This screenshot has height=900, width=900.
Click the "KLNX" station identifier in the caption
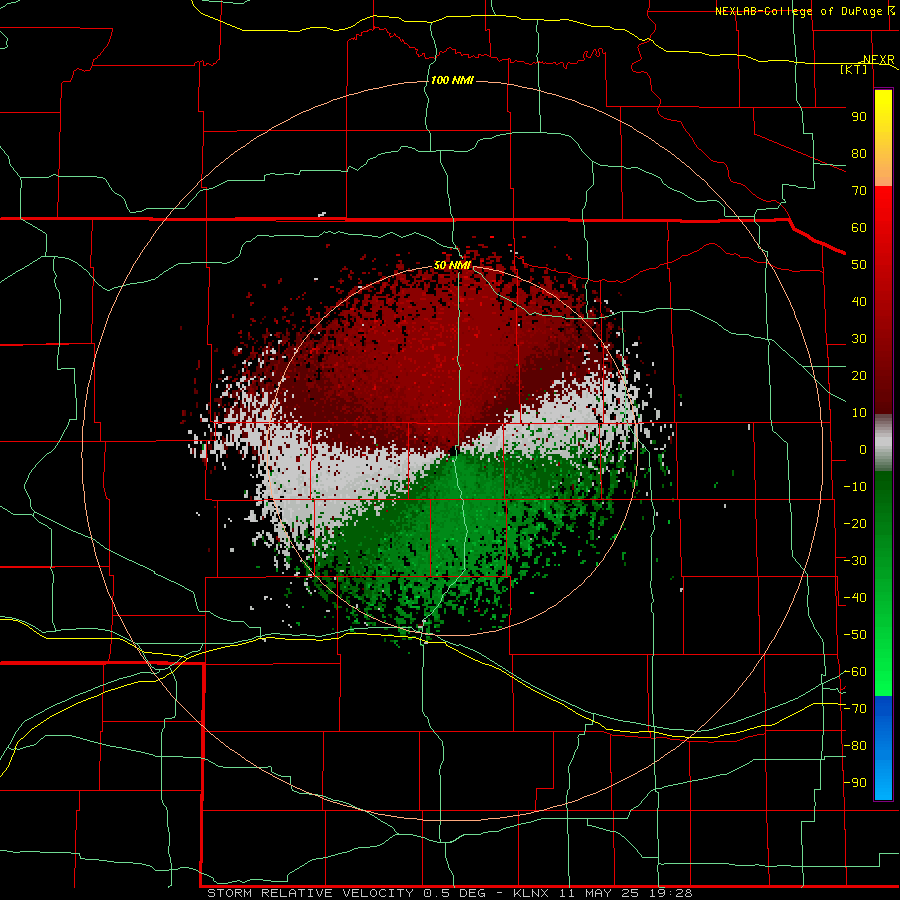[531, 893]
